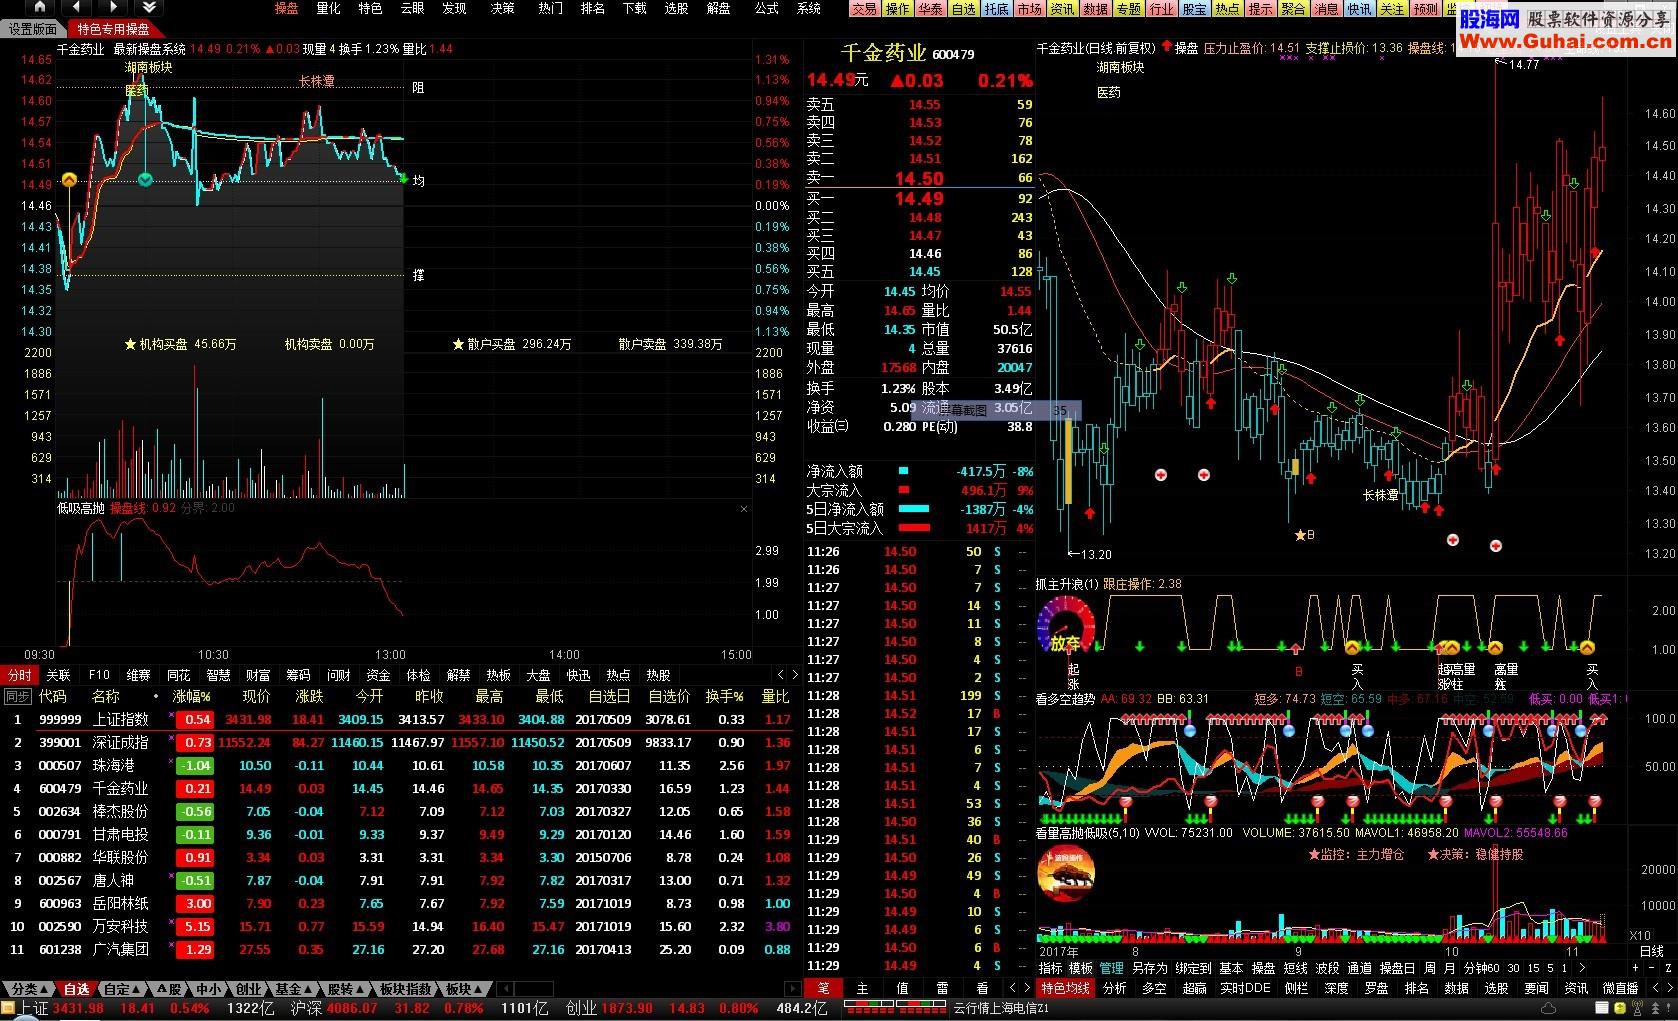The width and height of the screenshot is (1678, 1021).
Task: Select the 大盘 tab
Action: (x=538, y=675)
